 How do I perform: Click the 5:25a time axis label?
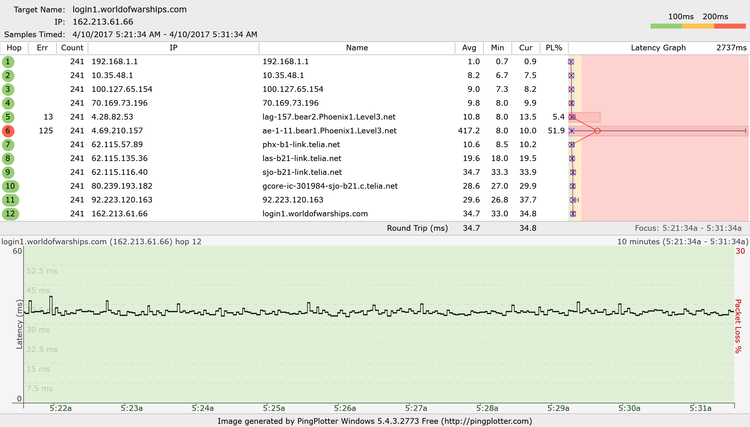274,408
